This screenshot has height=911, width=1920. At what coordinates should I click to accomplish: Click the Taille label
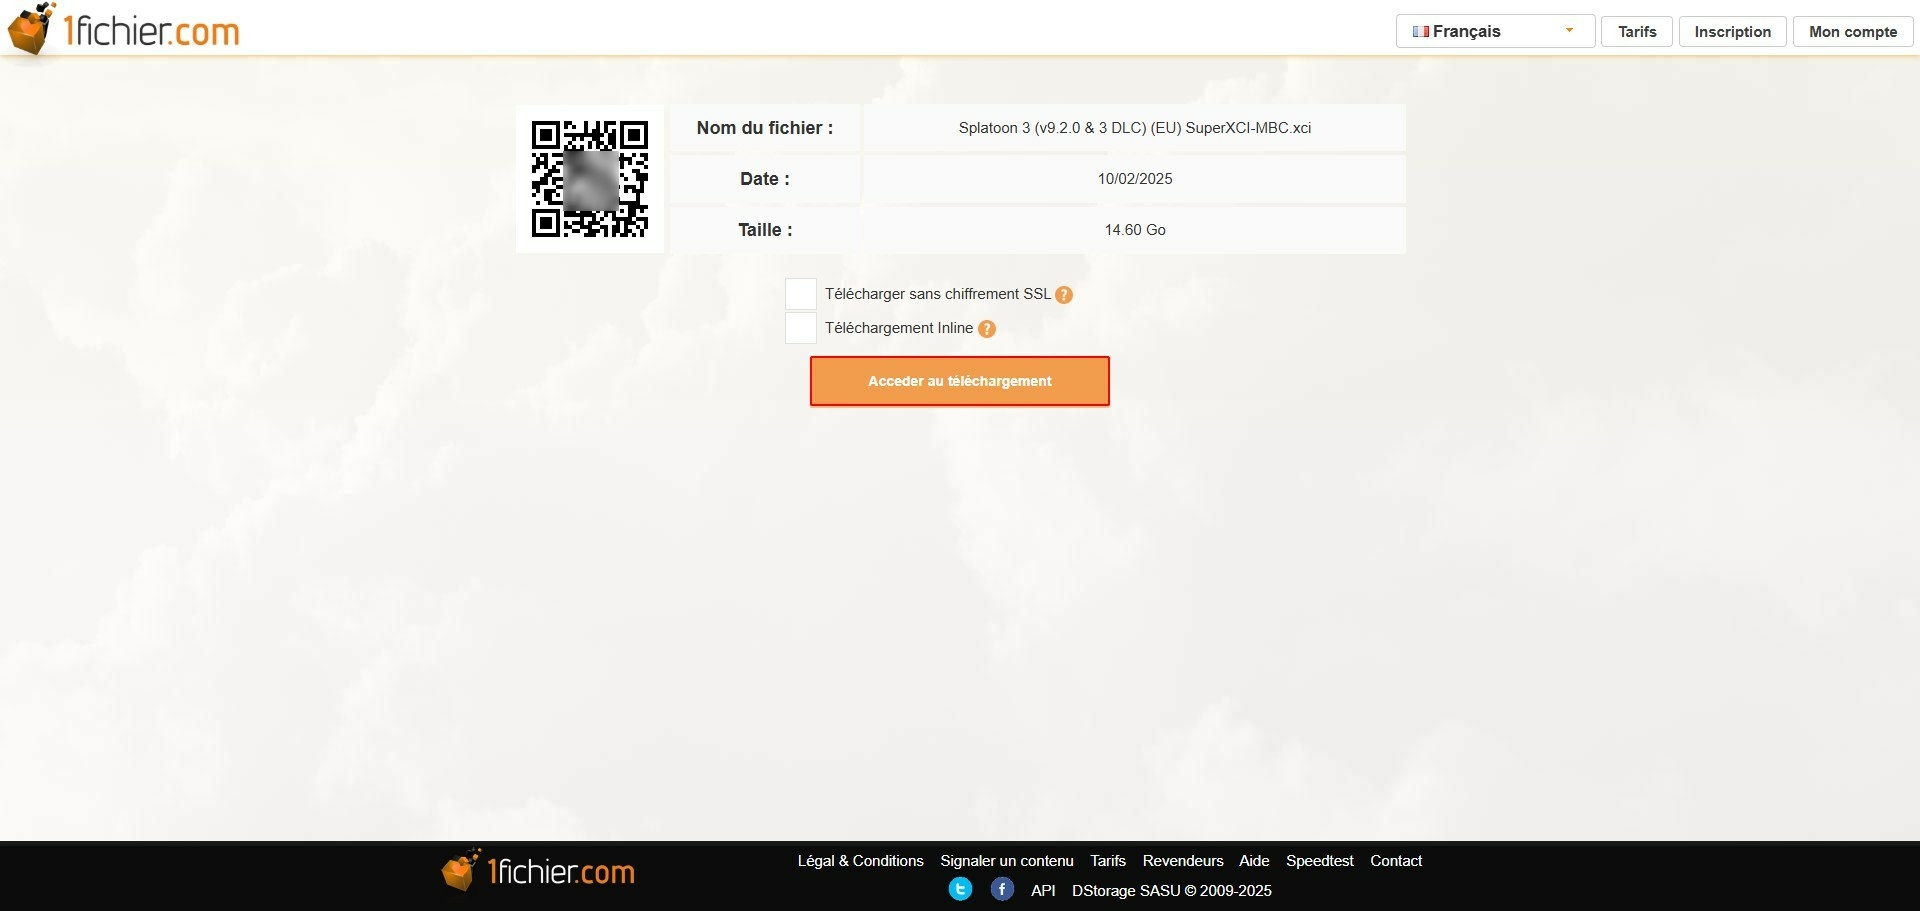(765, 230)
